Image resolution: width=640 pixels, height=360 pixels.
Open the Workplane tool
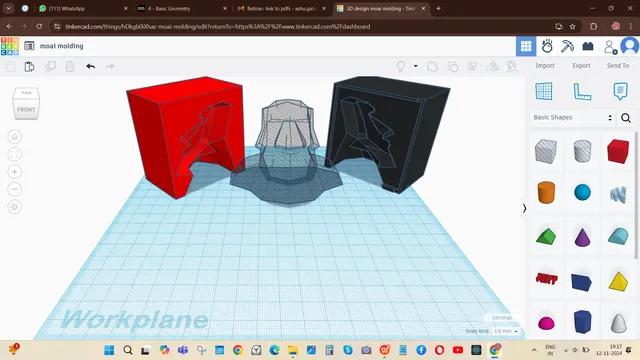[544, 91]
